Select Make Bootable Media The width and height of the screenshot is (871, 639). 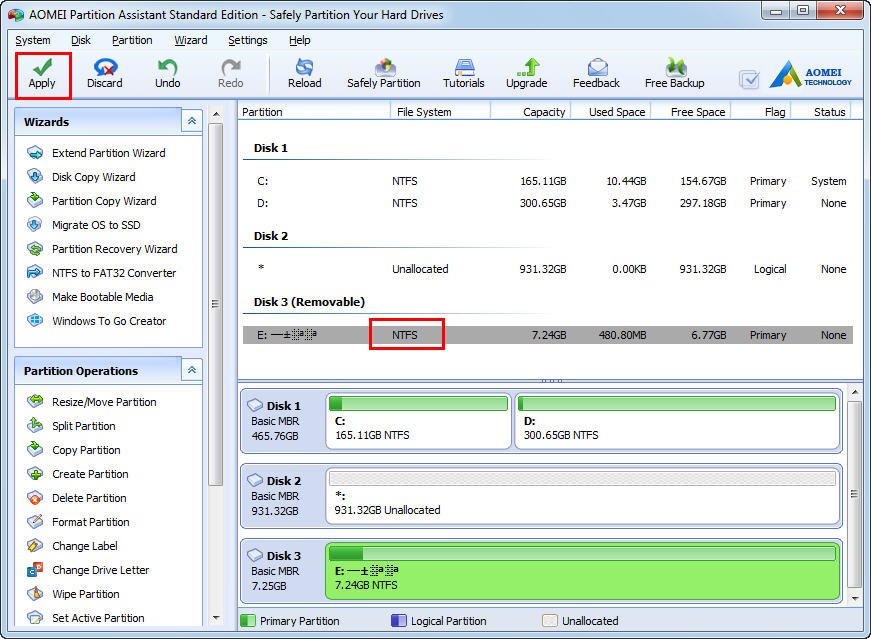pos(90,296)
